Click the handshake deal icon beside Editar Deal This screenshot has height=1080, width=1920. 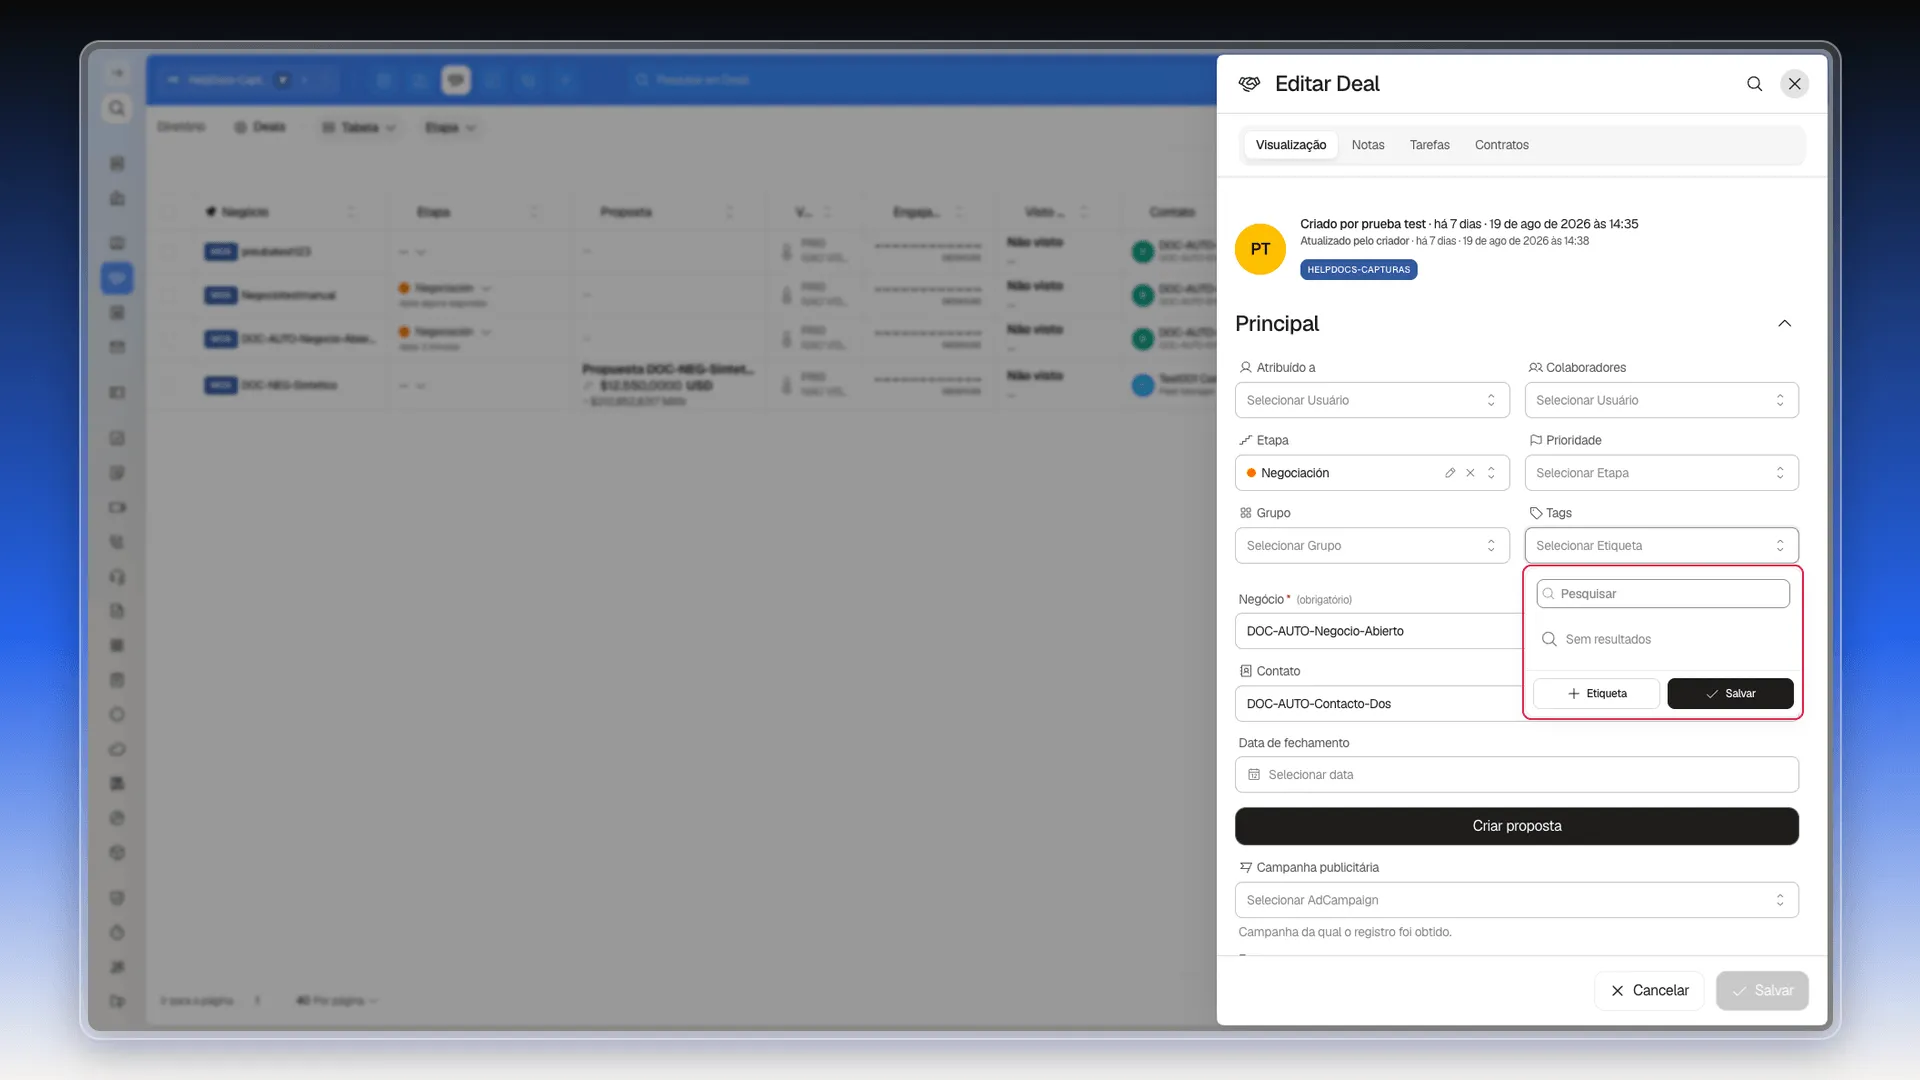pos(1249,84)
